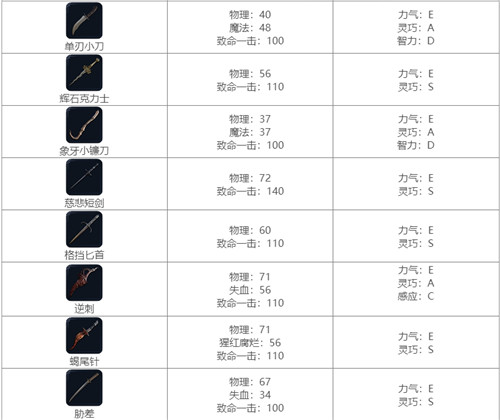
Task: Click the 慈悲短剑 name label
Action: click(x=84, y=203)
